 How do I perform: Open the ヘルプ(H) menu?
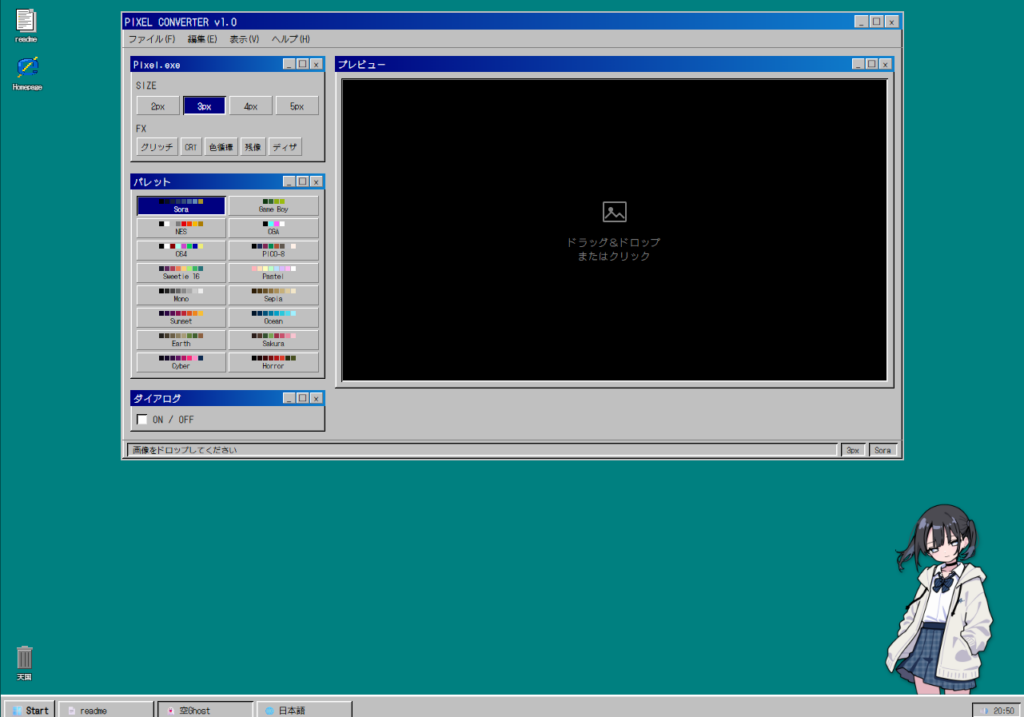[x=290, y=39]
